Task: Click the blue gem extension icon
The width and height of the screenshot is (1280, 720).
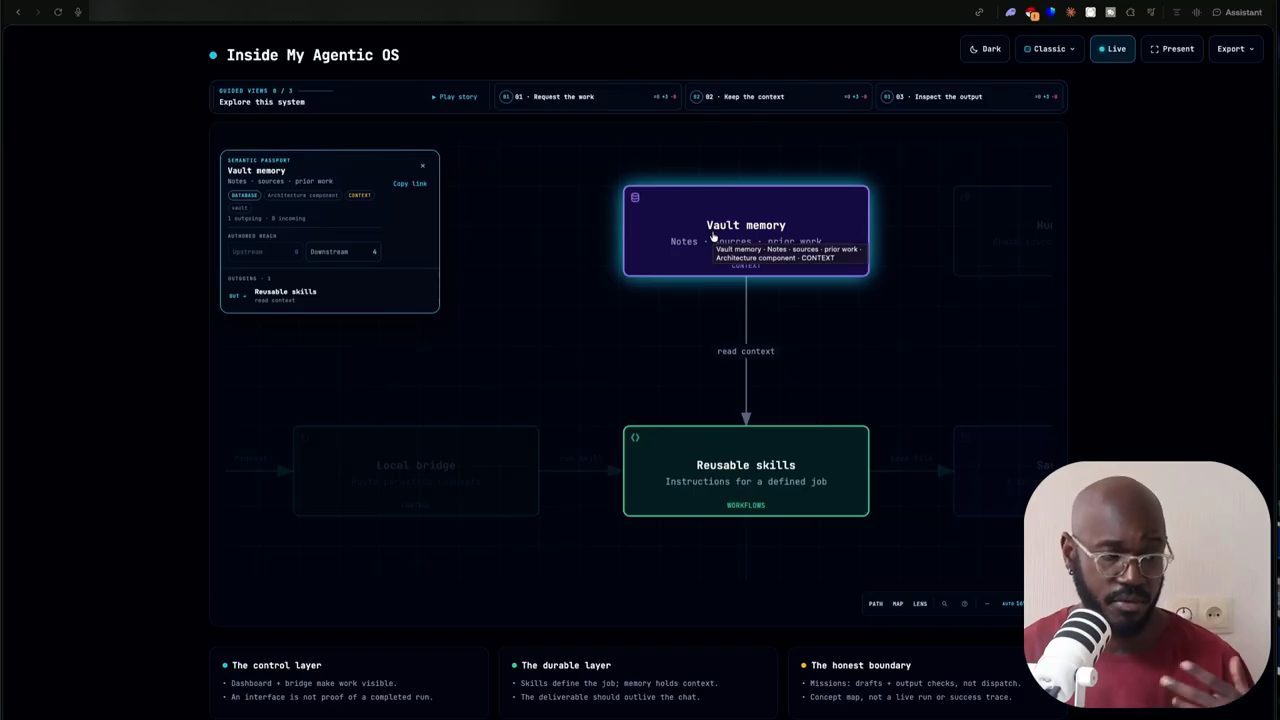Action: tap(1051, 12)
